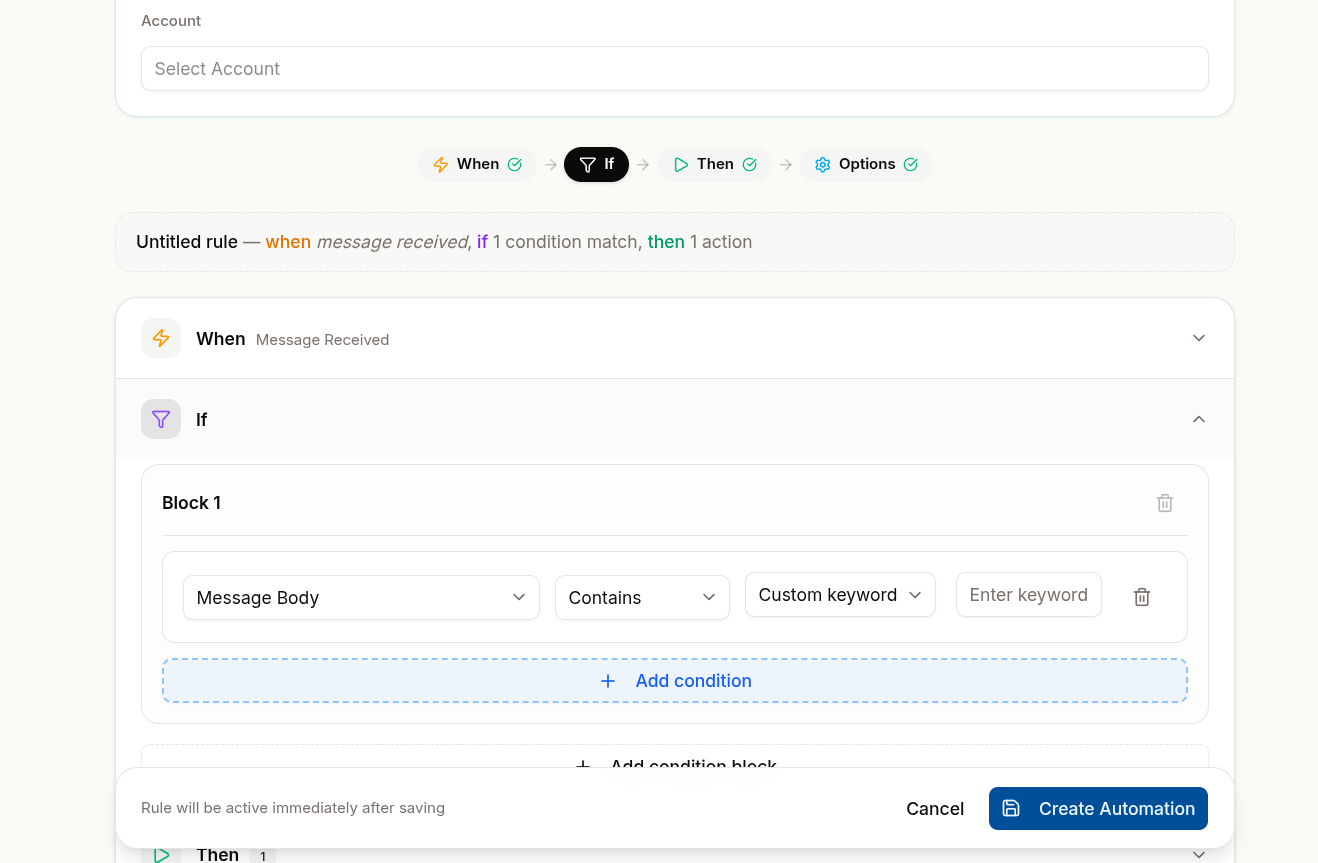Click the purple funnel icon beside If
Image resolution: width=1318 pixels, height=863 pixels.
coord(161,419)
